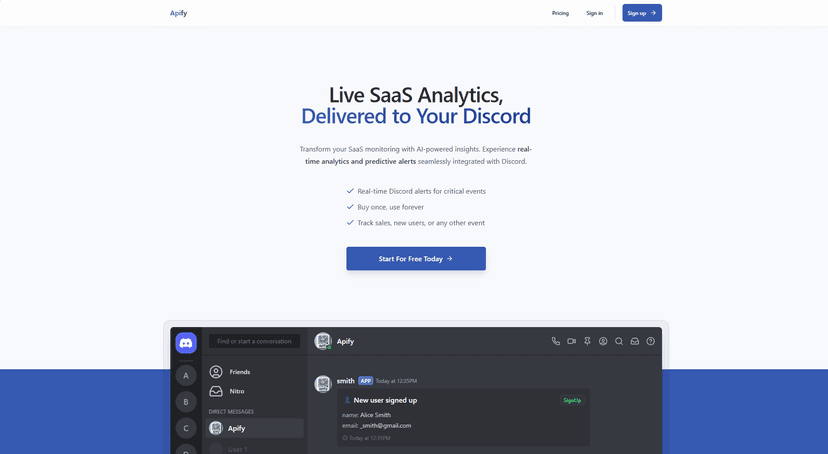Click the checkmark beside Track sales, new users

click(350, 223)
